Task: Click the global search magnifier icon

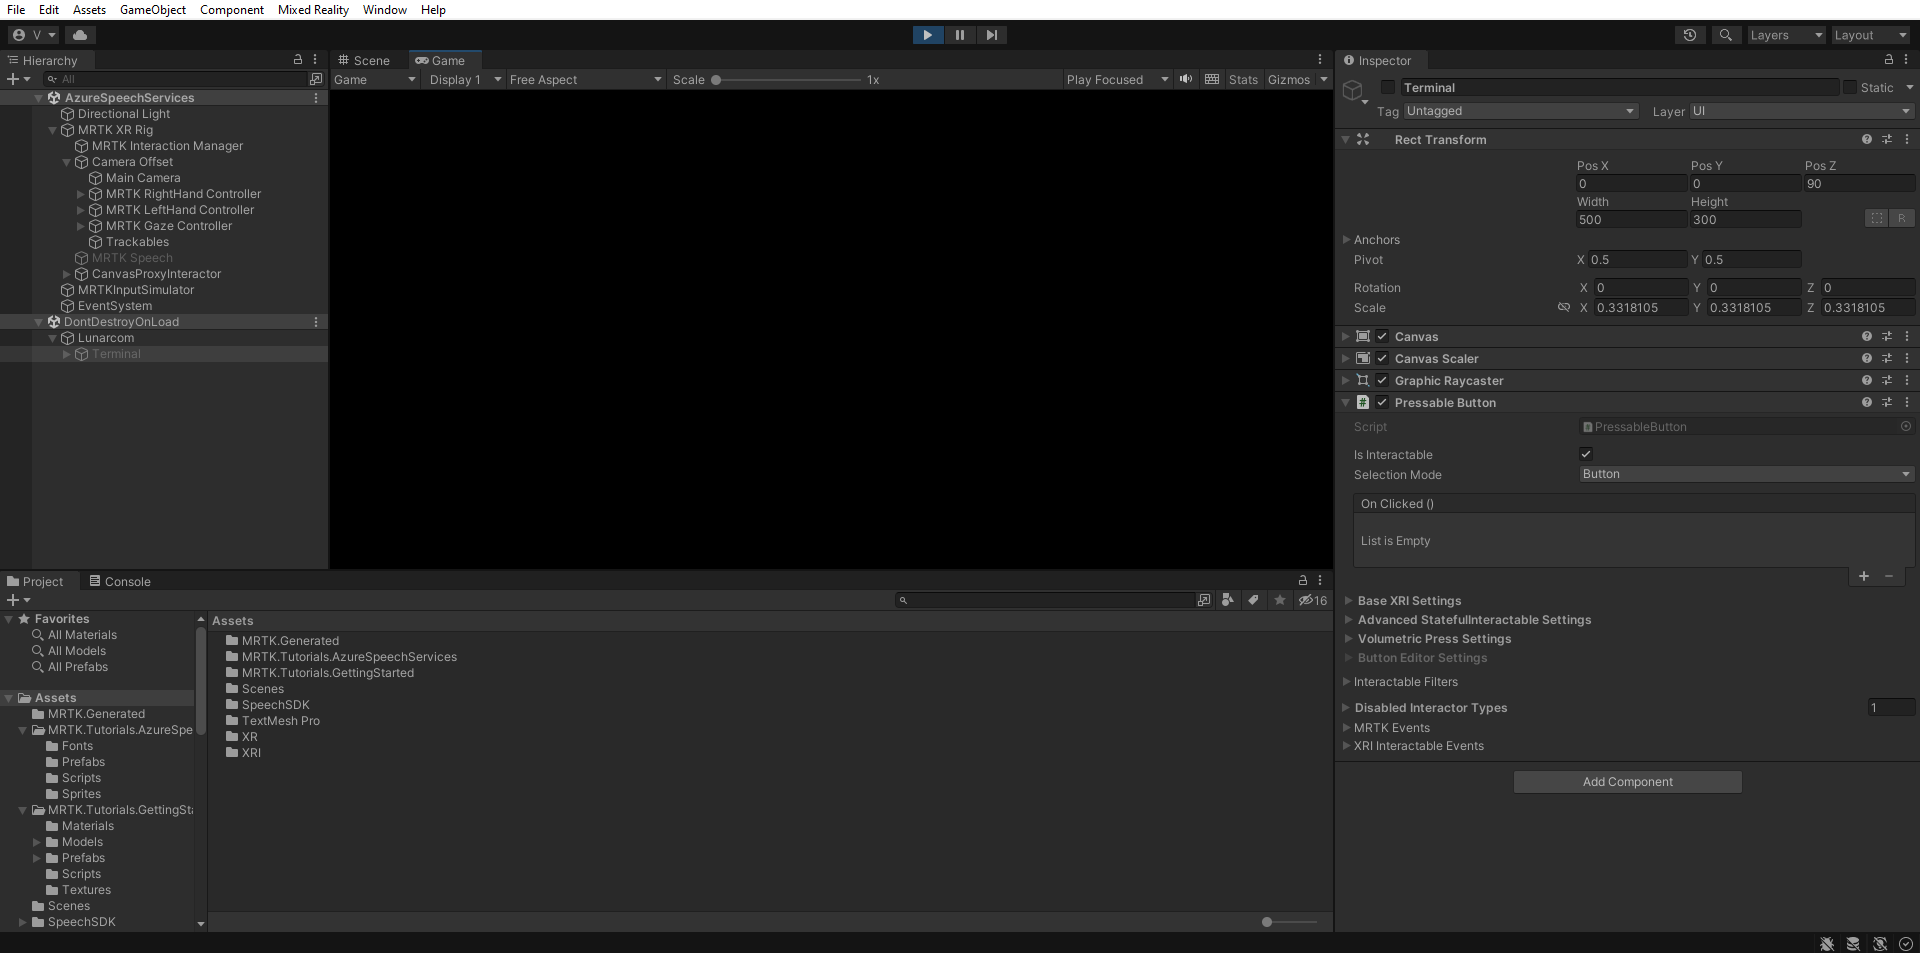Action: (1725, 35)
